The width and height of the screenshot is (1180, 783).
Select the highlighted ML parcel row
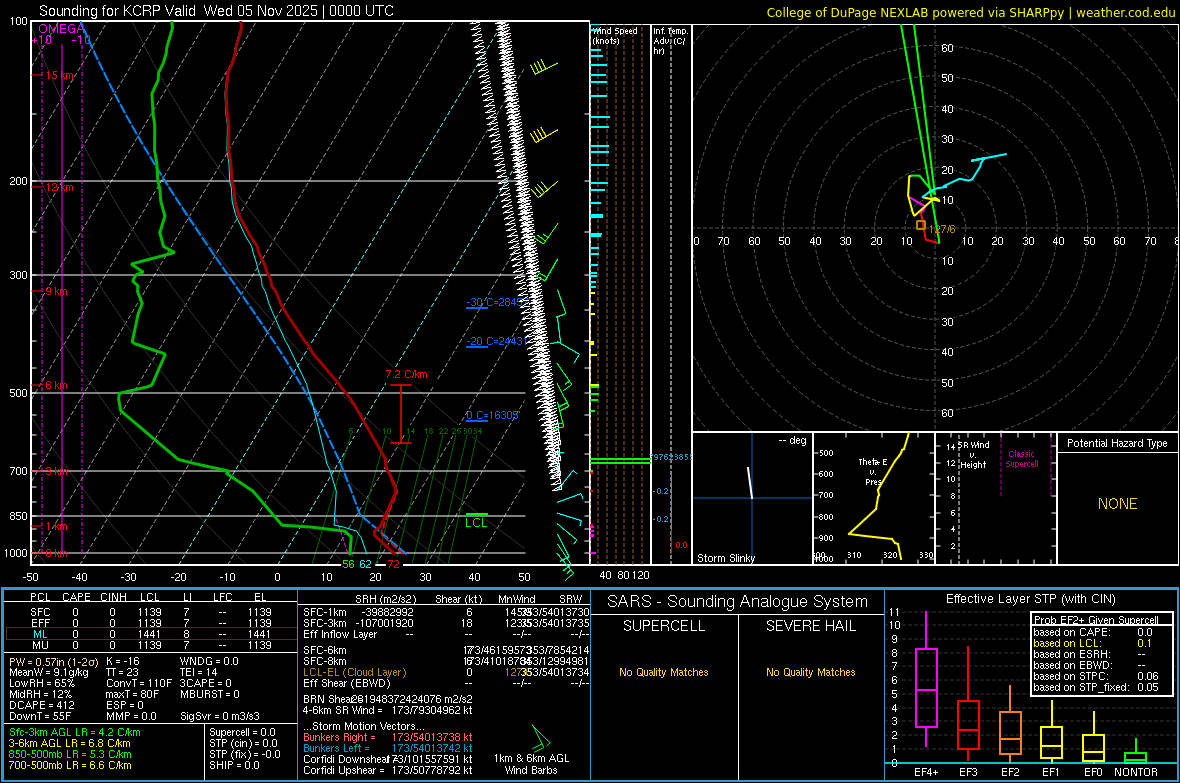pyautogui.click(x=151, y=634)
